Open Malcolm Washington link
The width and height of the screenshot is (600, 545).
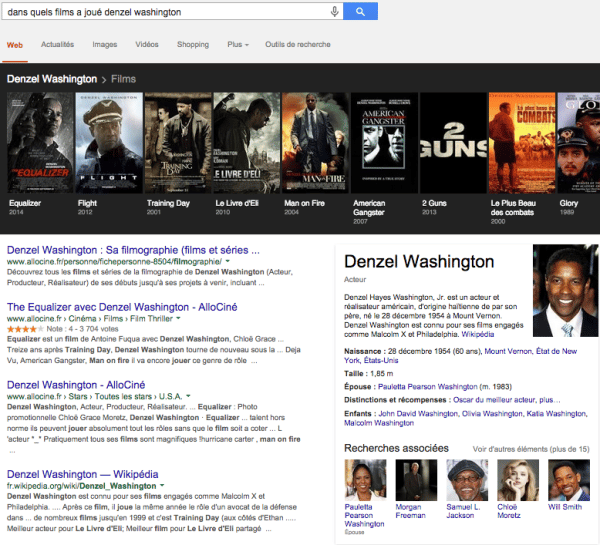click(x=379, y=423)
